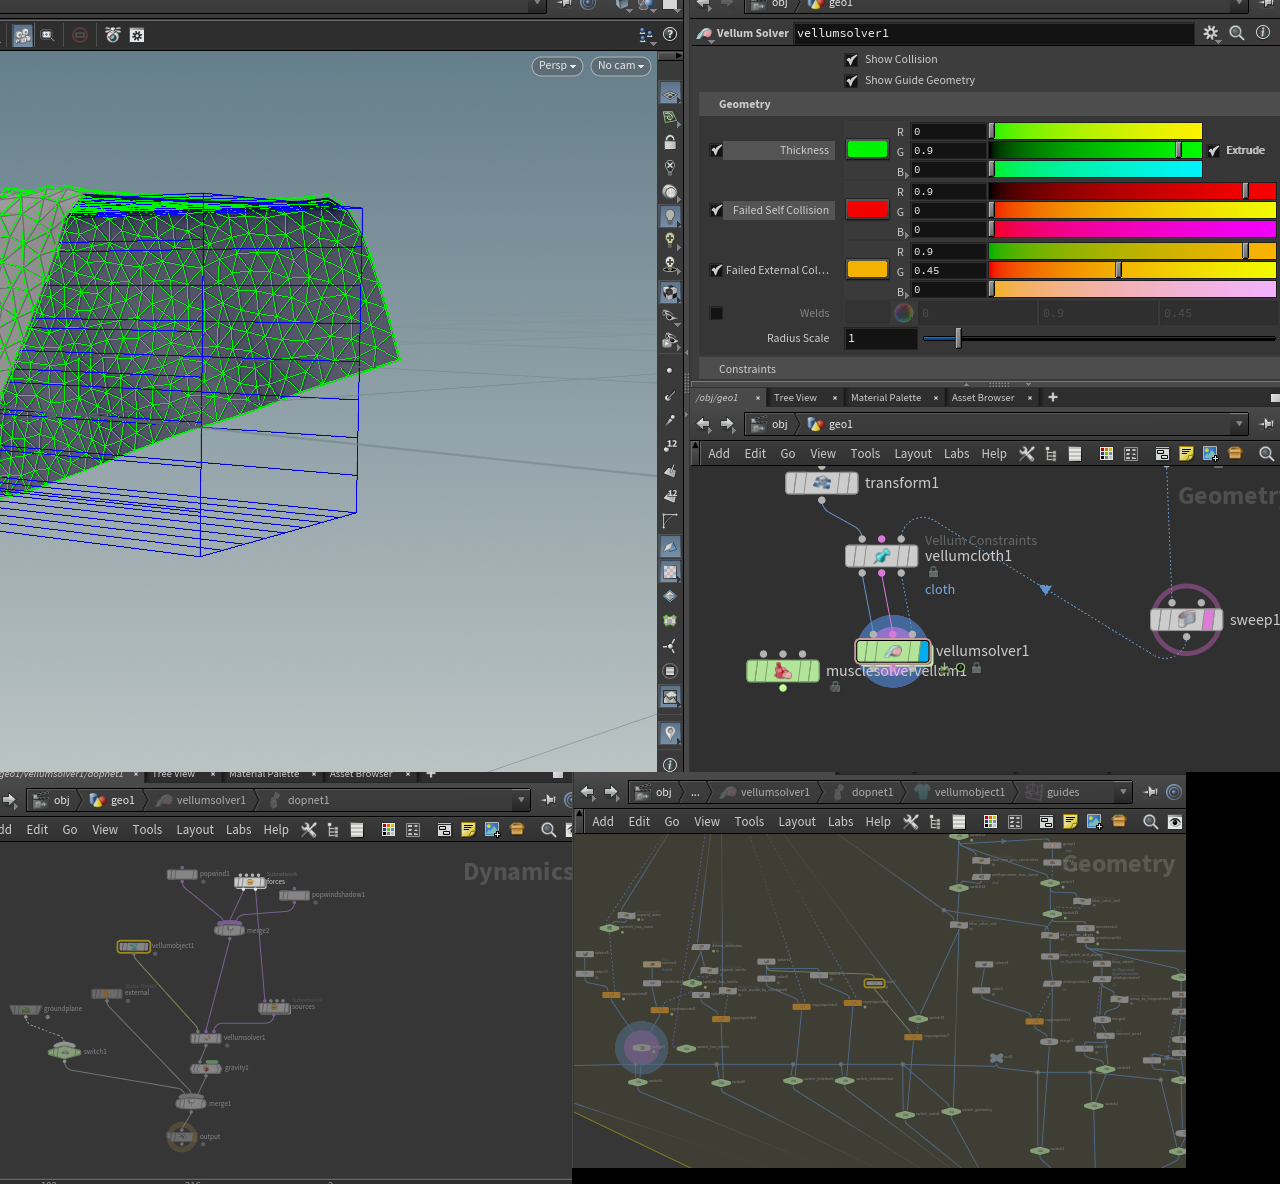Add a background image in geo1 network
Screen dimensions: 1280x1184
point(1210,454)
